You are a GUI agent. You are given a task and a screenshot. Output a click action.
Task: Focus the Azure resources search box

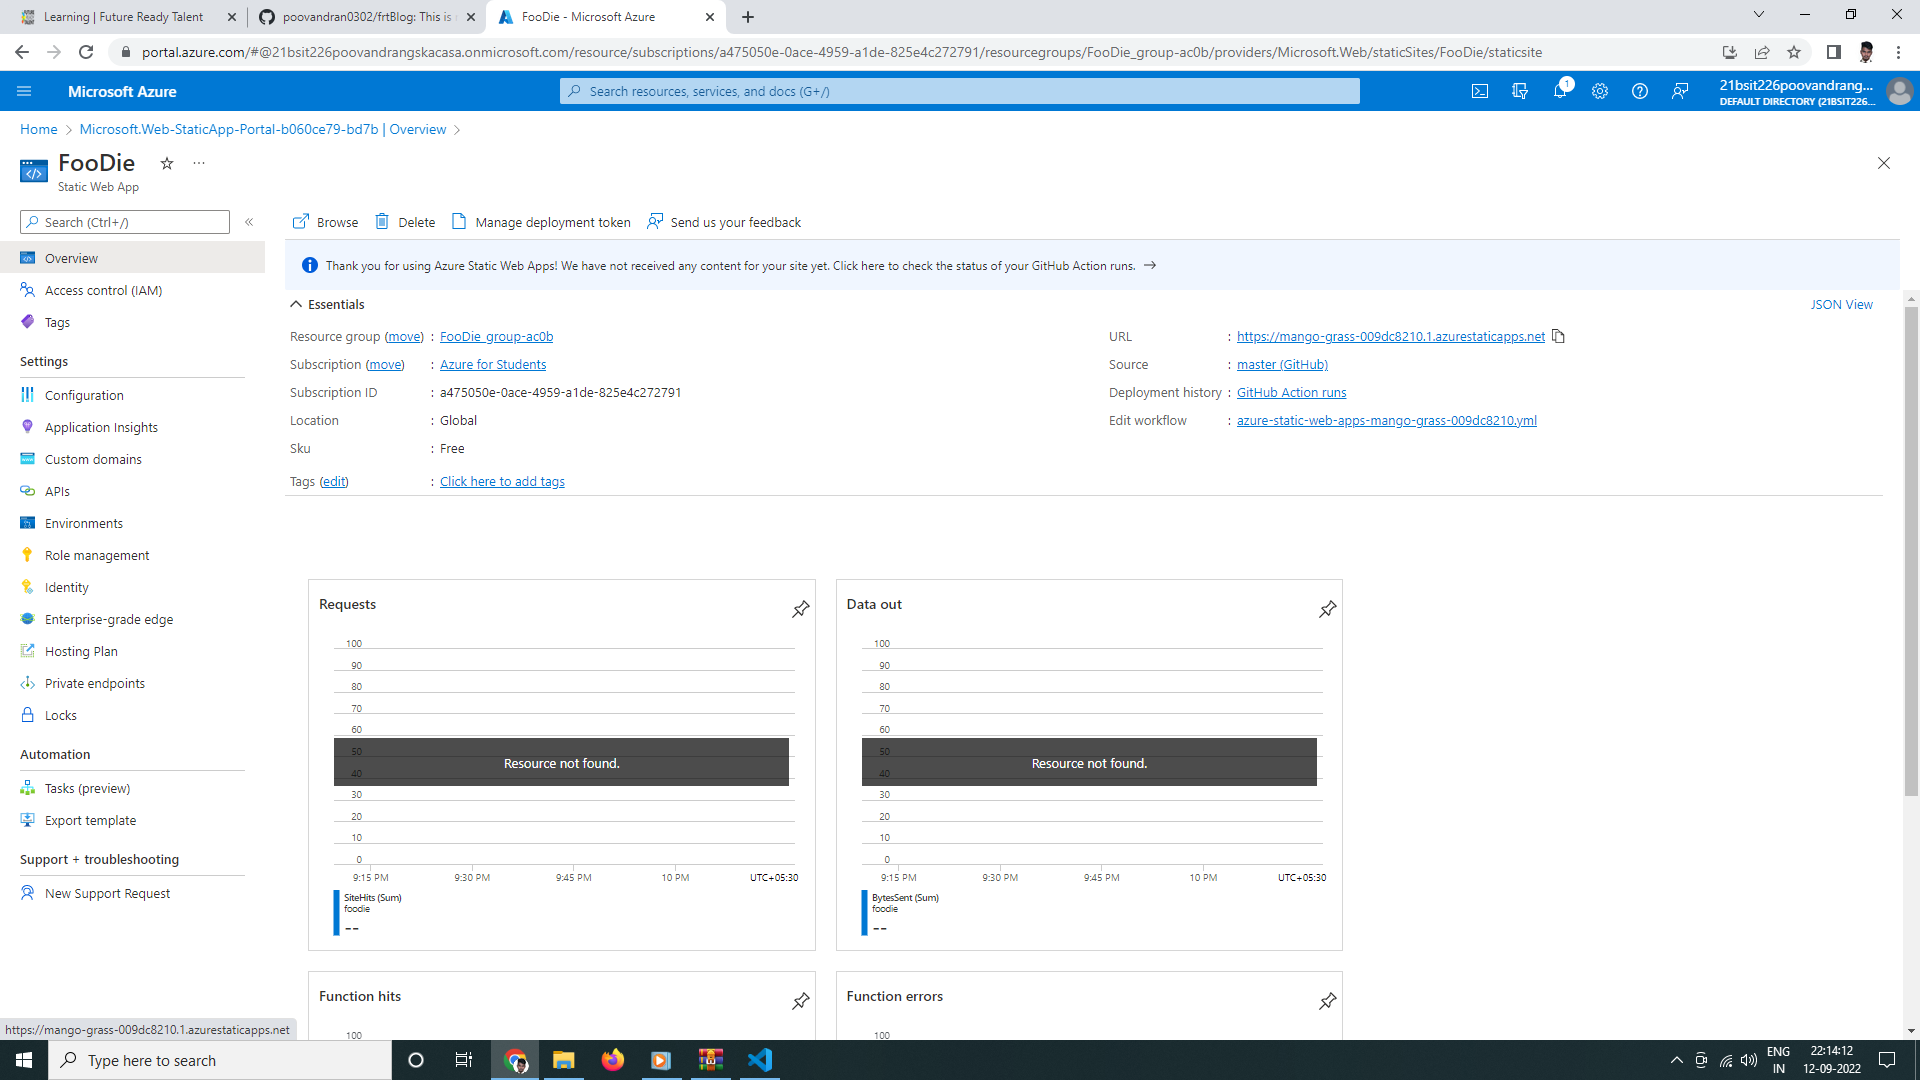960,91
